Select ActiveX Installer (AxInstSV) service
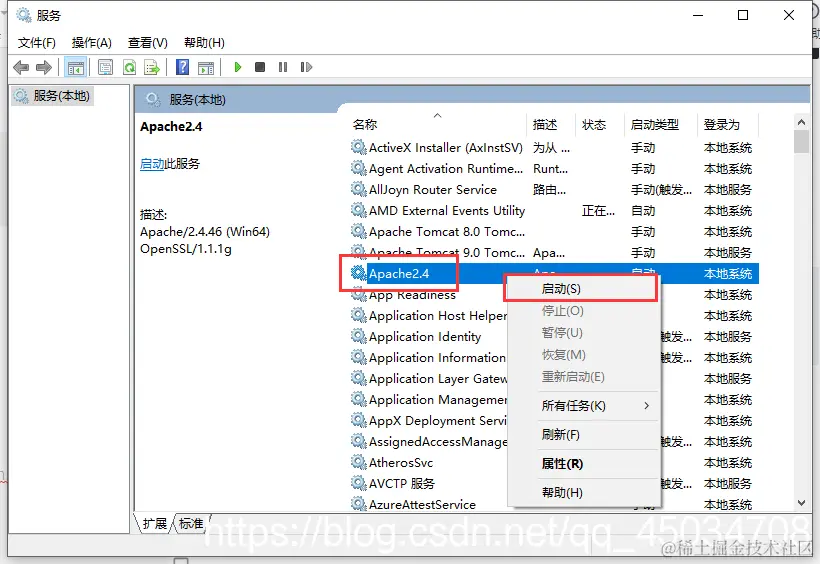This screenshot has width=820, height=564. point(446,148)
